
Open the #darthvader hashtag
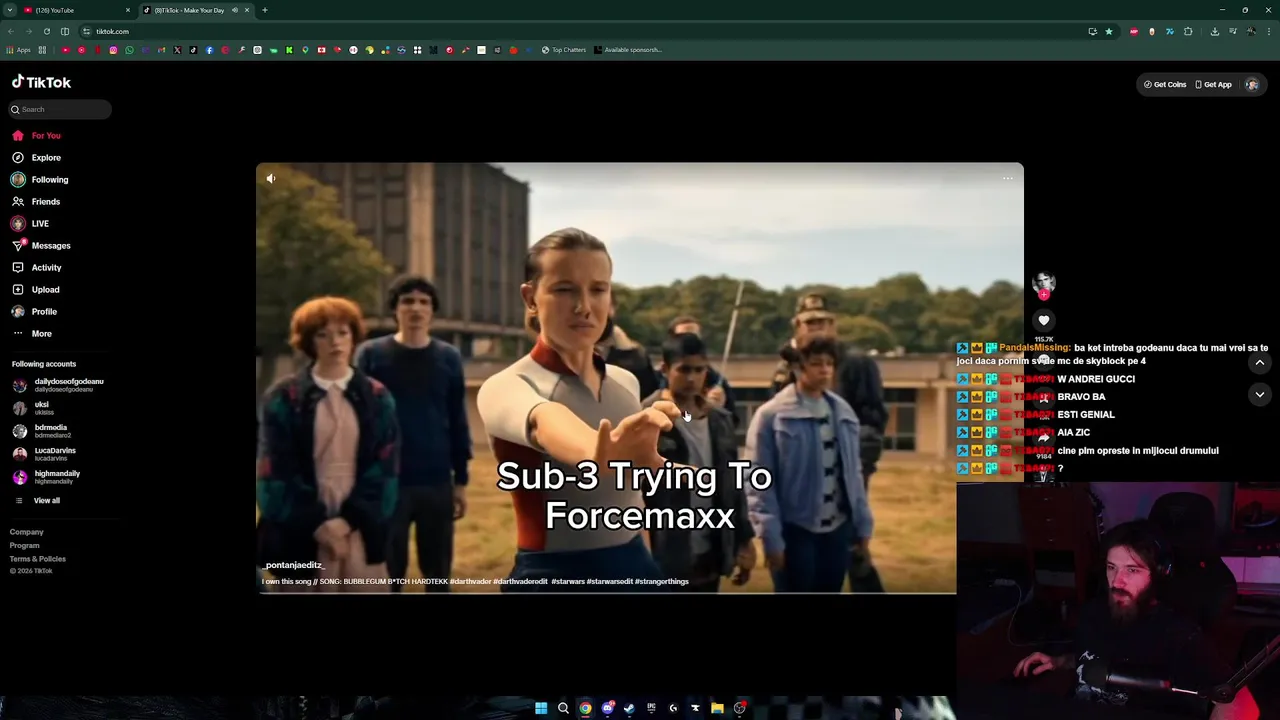(471, 581)
